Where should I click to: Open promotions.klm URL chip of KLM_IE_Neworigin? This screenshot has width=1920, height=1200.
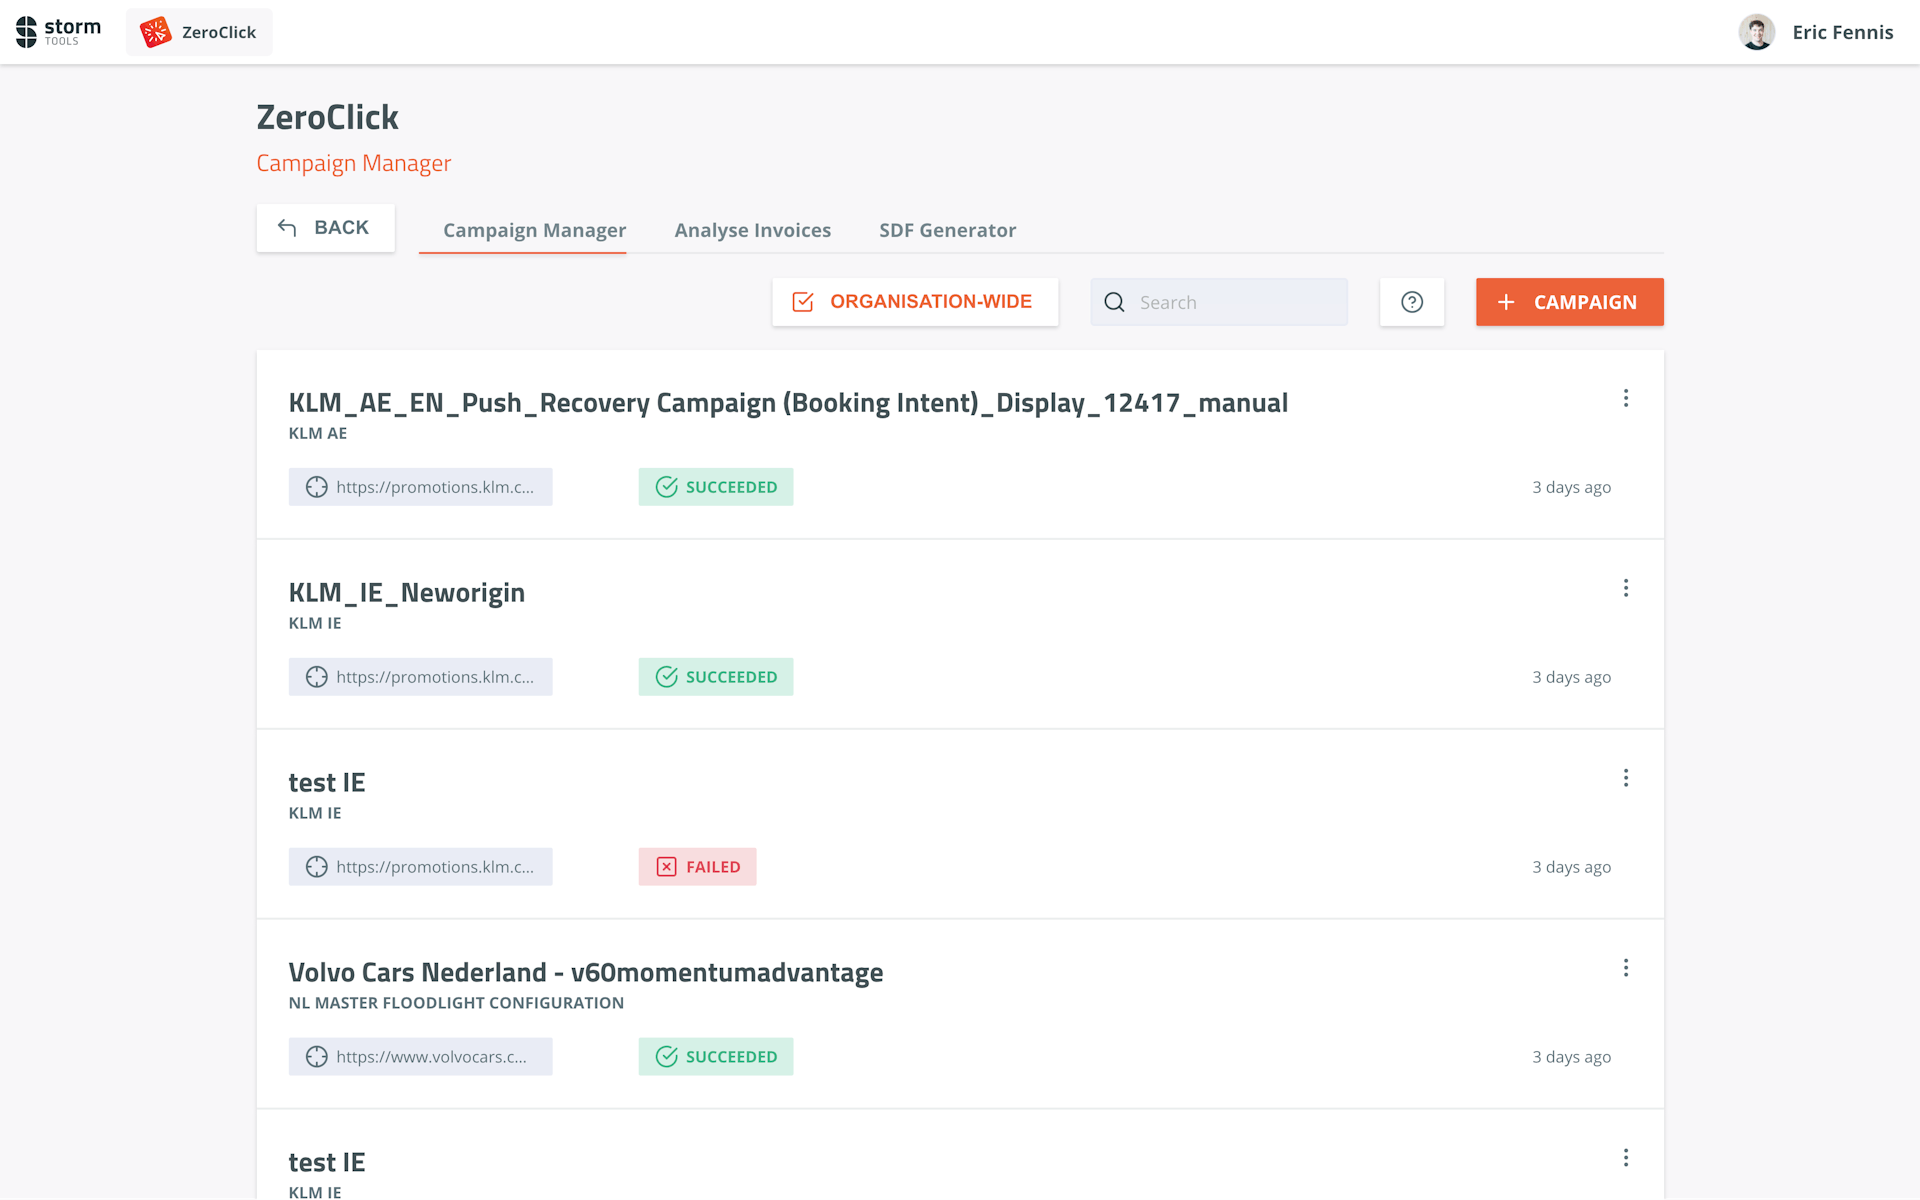tap(420, 677)
